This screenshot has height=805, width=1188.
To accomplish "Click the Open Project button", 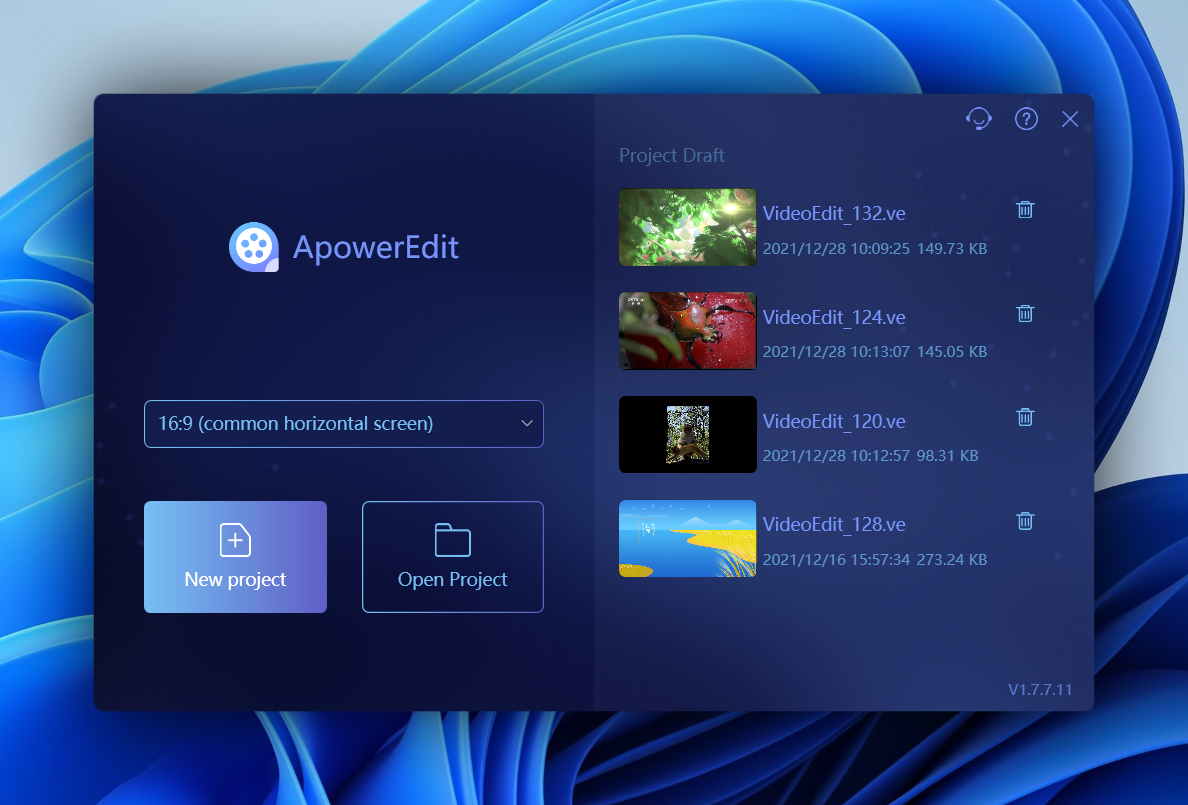I will pyautogui.click(x=452, y=557).
